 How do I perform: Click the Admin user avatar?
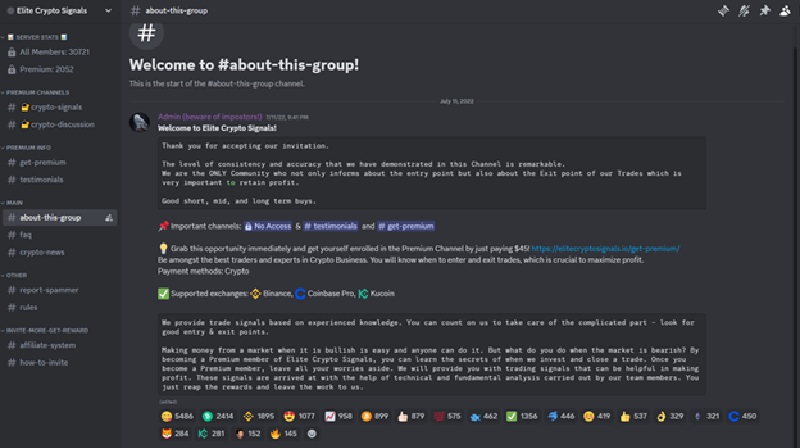(140, 123)
